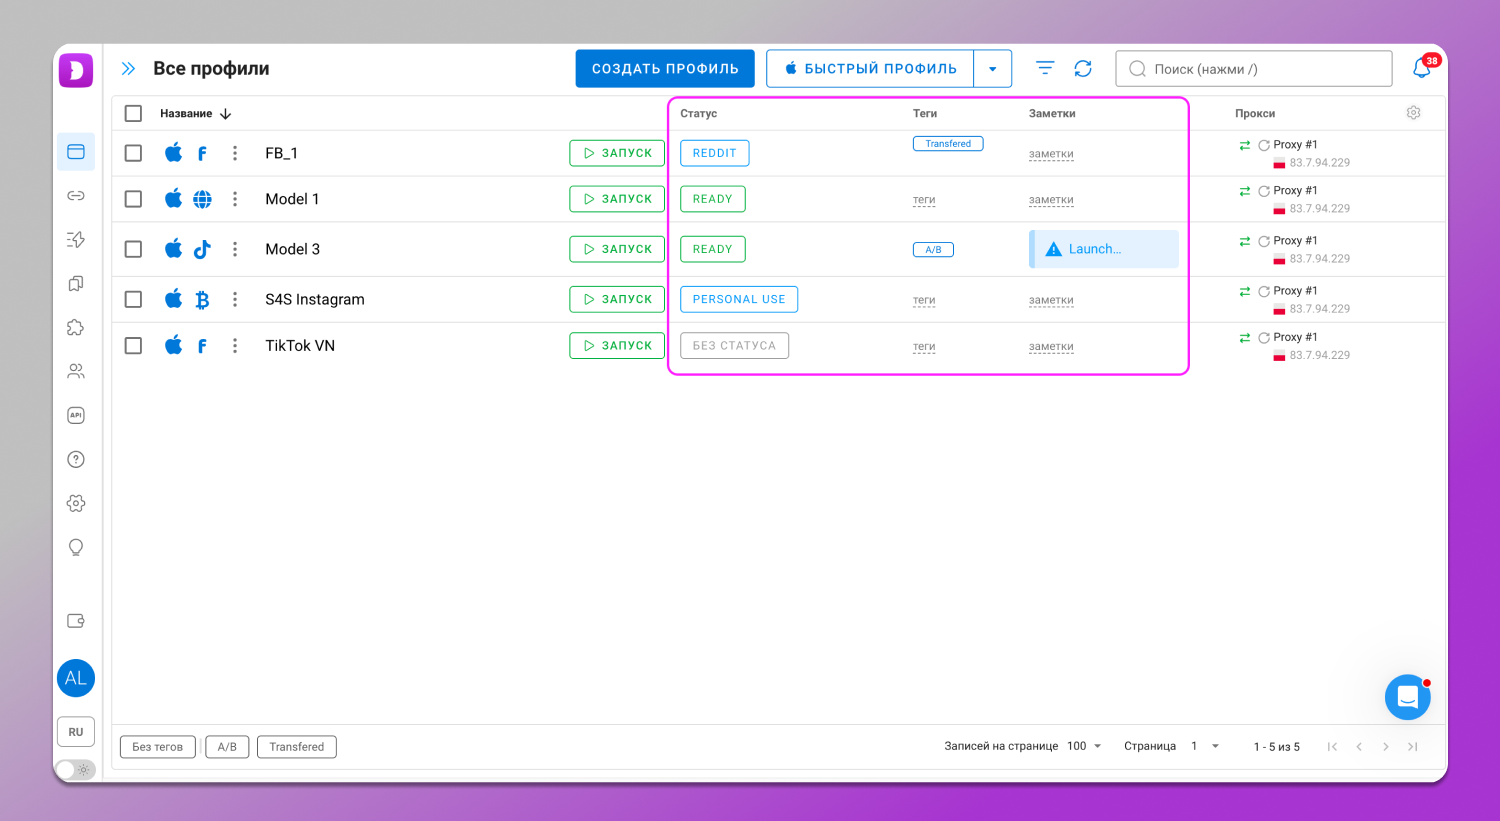Open the filter options icon
This screenshot has width=1500, height=821.
click(1045, 69)
